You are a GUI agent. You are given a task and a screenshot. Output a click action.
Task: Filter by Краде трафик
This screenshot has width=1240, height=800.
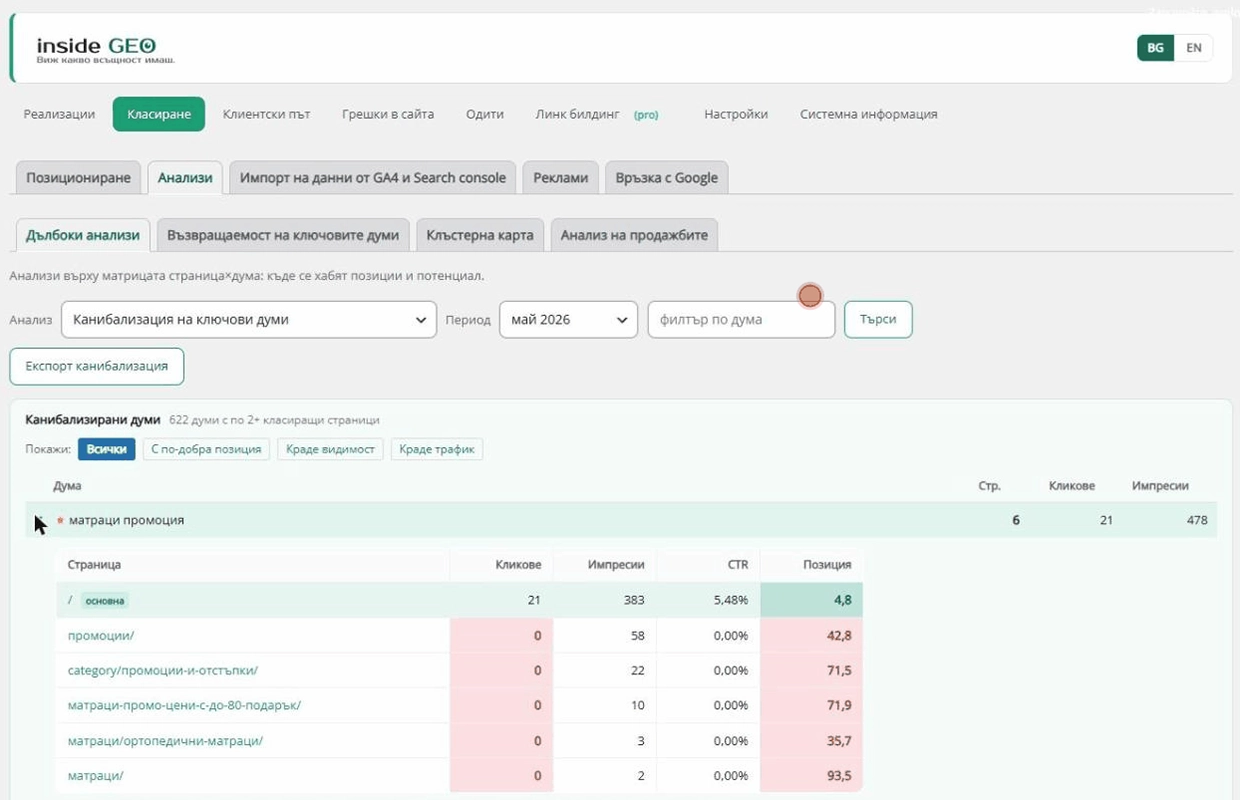pos(436,449)
